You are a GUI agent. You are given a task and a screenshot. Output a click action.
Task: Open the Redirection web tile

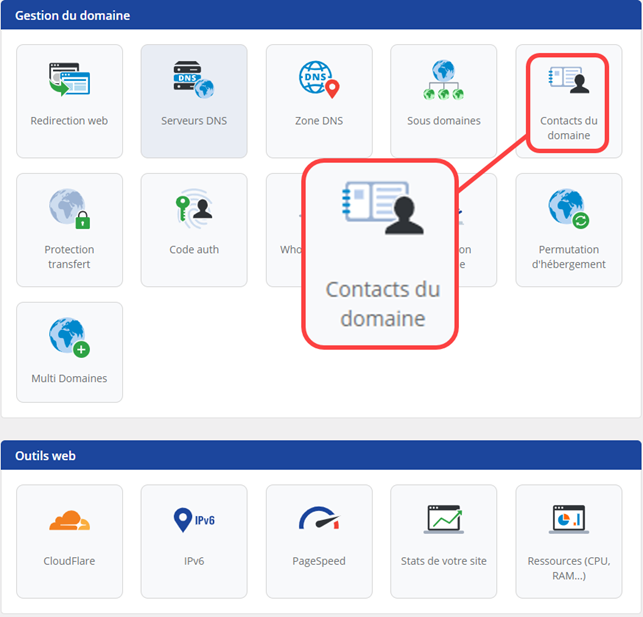(x=69, y=101)
